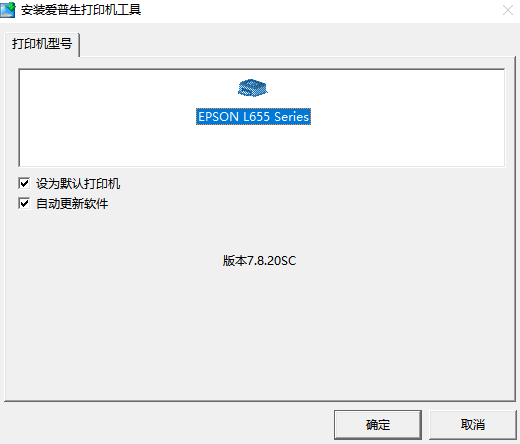This screenshot has height=444, width=520.
Task: Click the 取消 button
Action: tap(472, 425)
